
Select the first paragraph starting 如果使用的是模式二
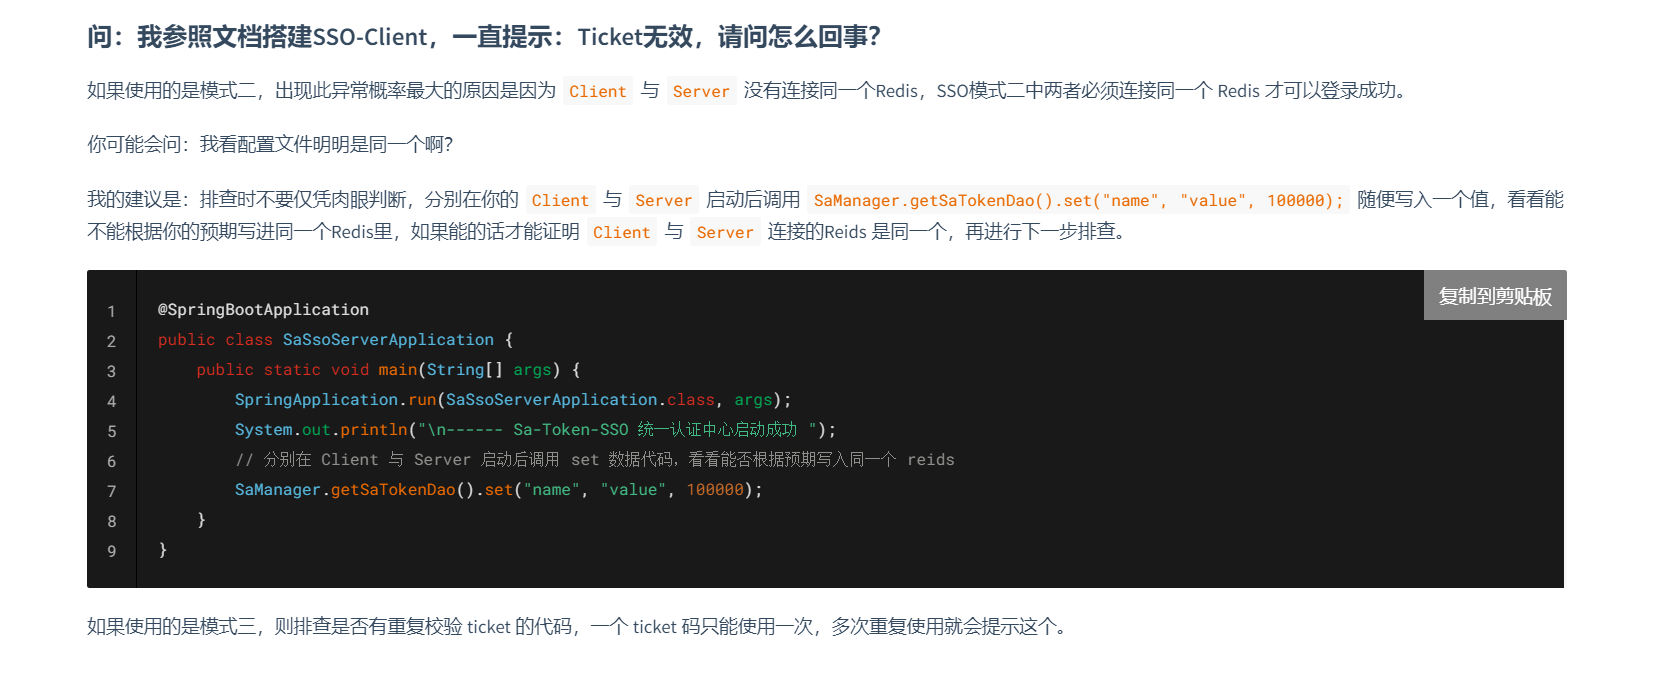click(x=750, y=91)
